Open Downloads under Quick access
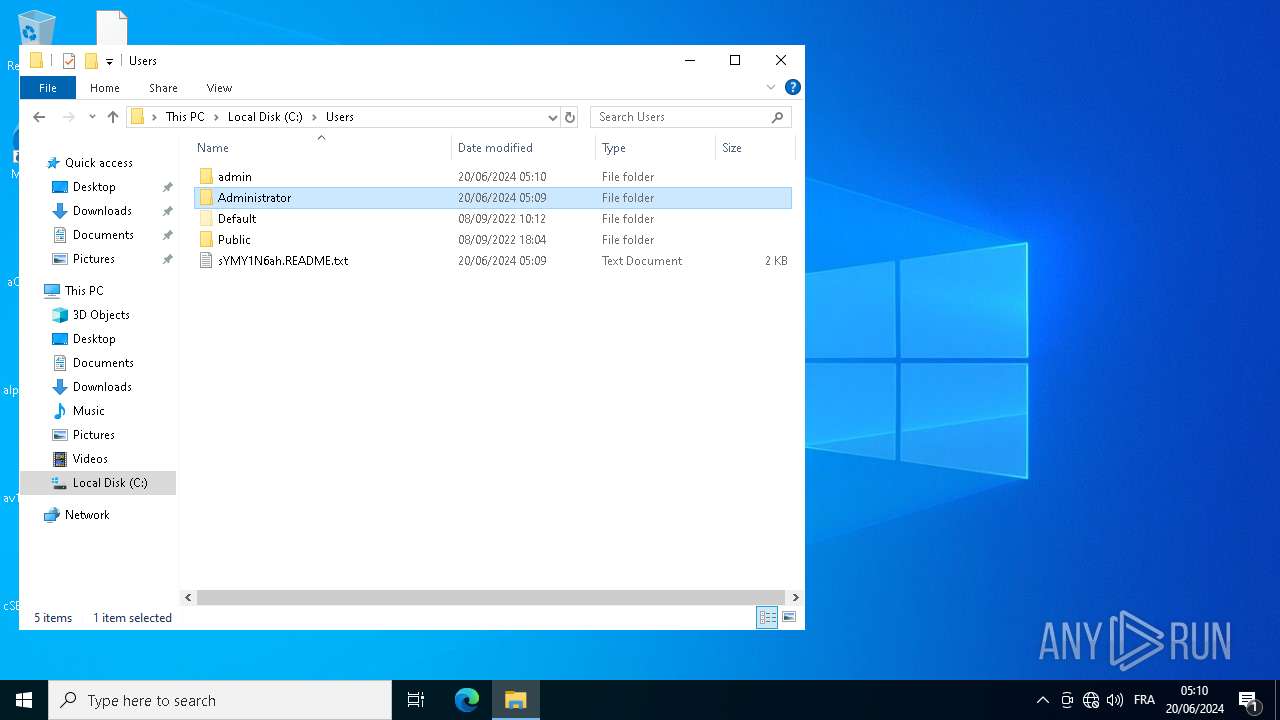The width and height of the screenshot is (1280, 720). tap(102, 211)
